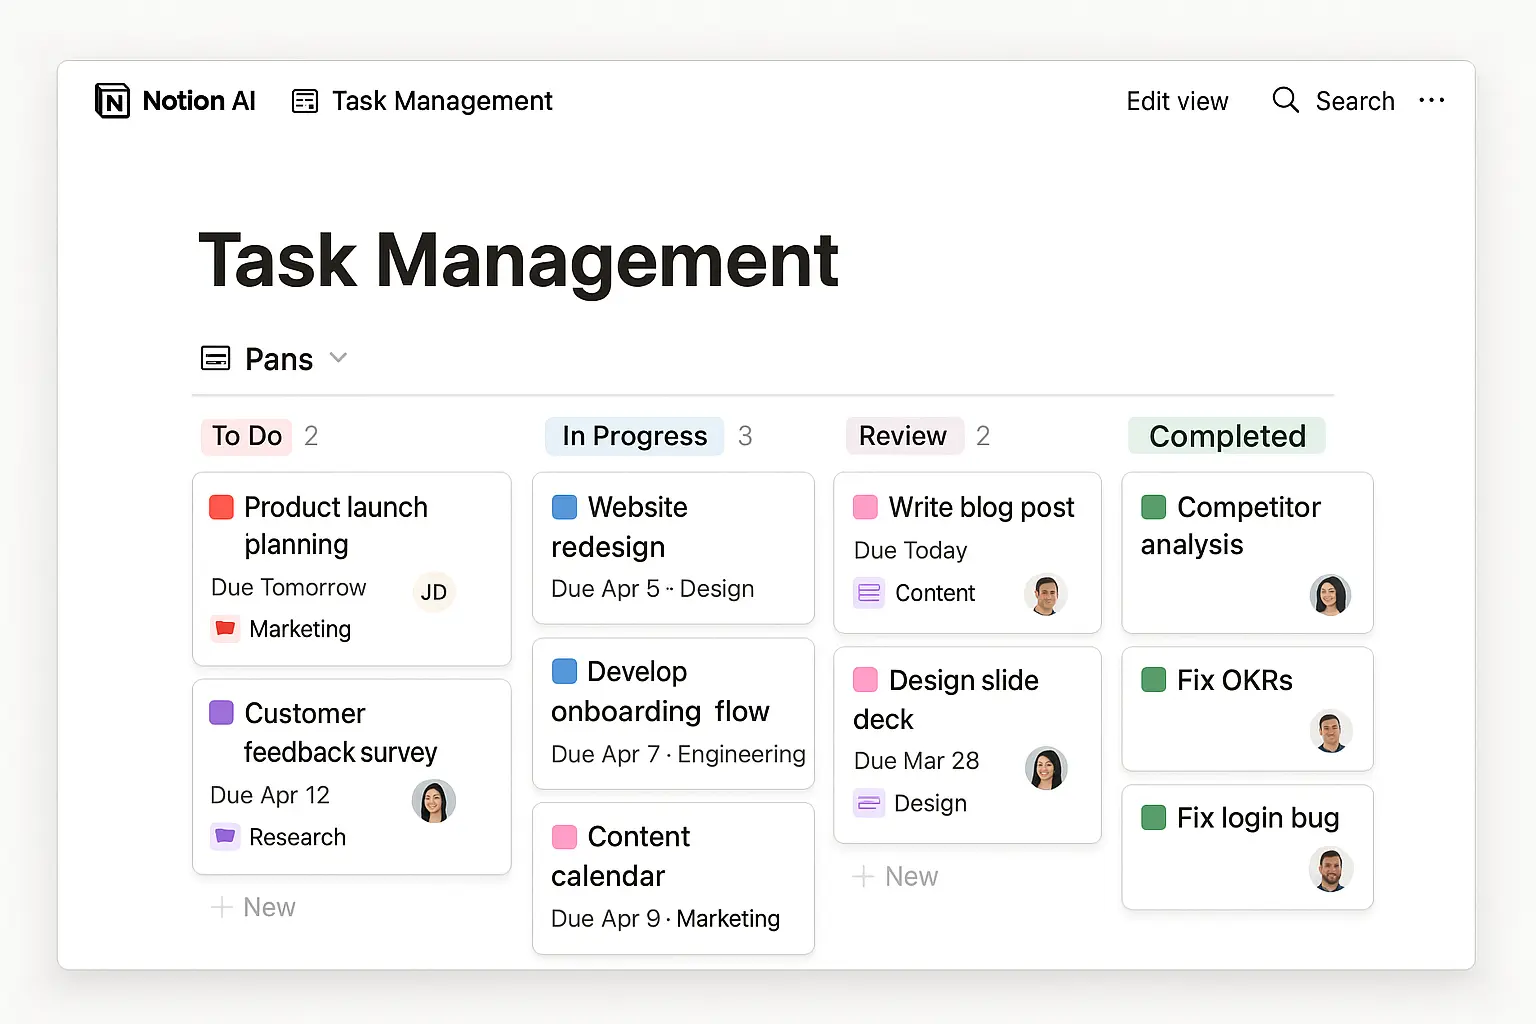Open the Develop onboarding flow card
1536x1024 pixels.
(674, 713)
